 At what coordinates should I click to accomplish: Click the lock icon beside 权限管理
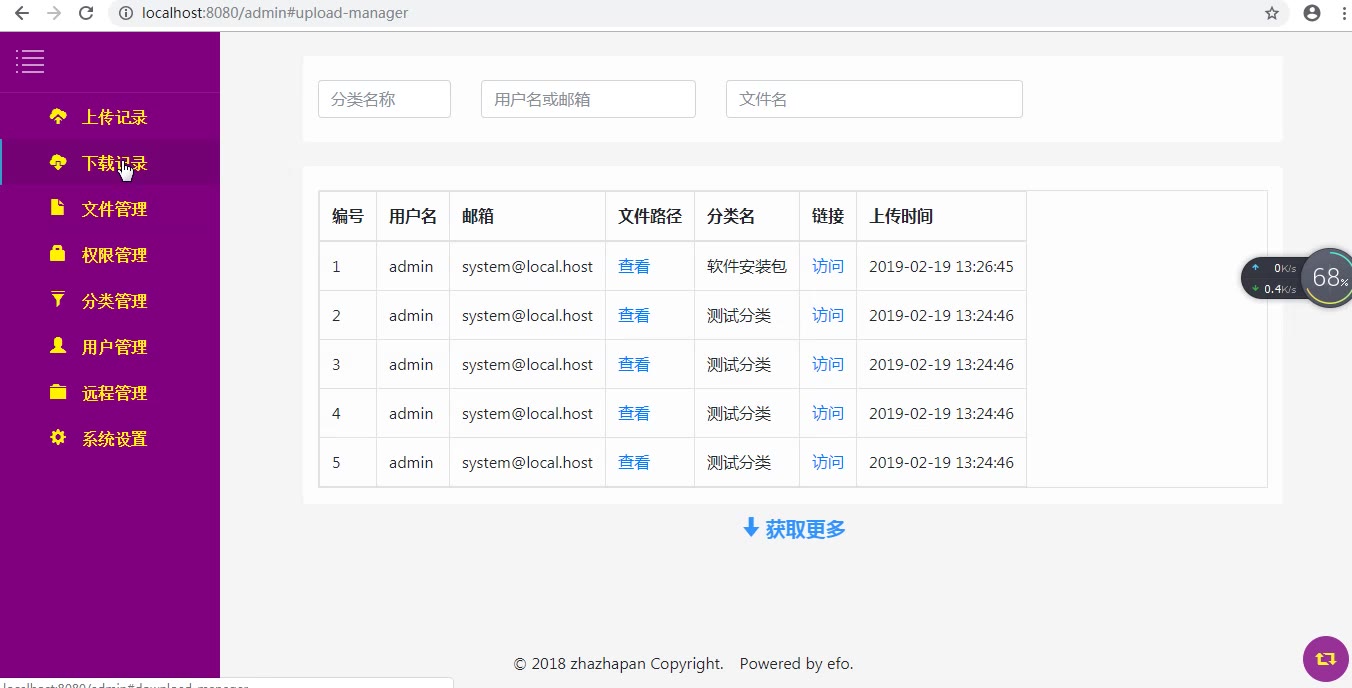click(x=58, y=254)
